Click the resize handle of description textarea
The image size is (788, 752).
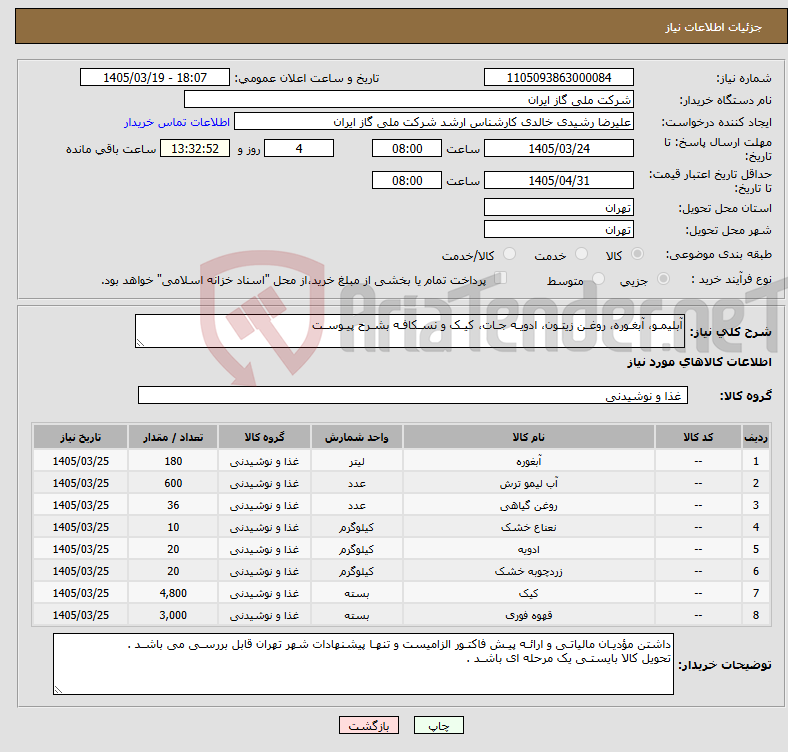140,343
